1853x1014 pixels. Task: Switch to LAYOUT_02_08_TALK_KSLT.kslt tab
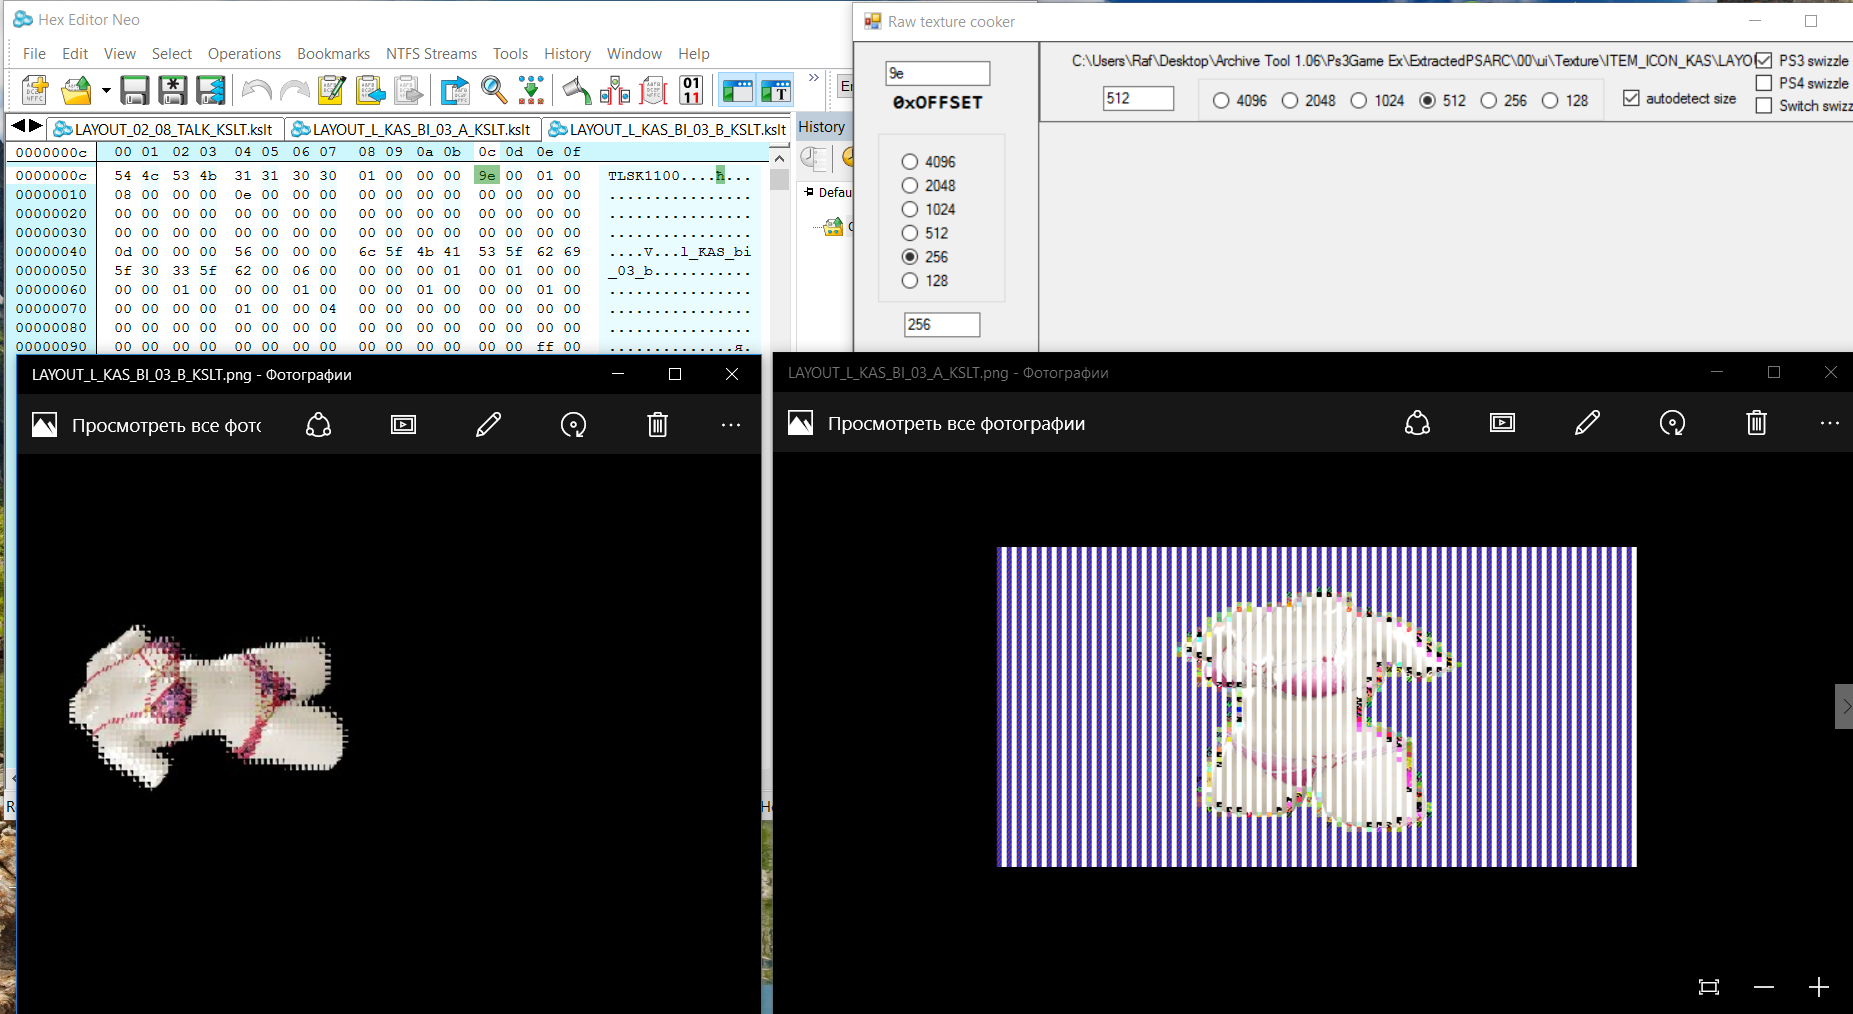coord(165,129)
